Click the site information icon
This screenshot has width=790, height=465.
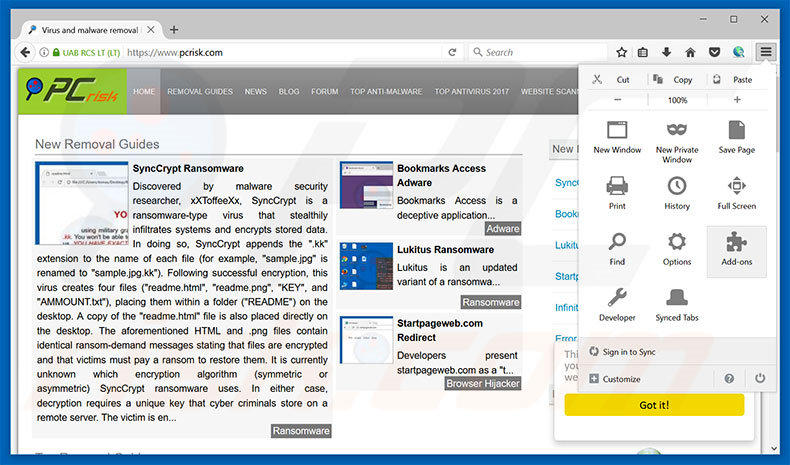click(44, 52)
